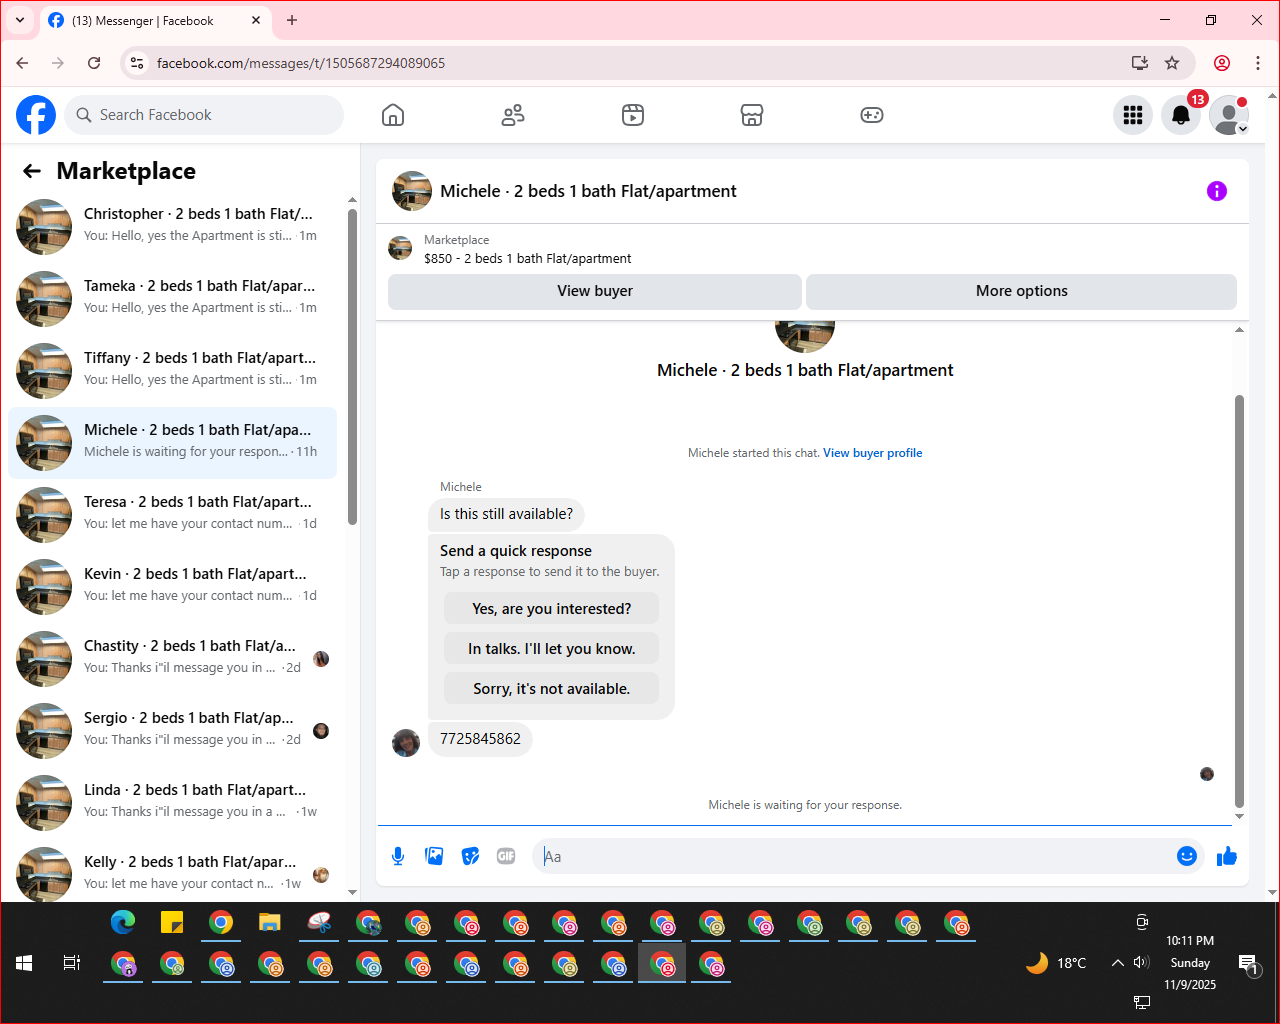Open Linda's conversation
Image resolution: width=1280 pixels, height=1024 pixels.
point(172,803)
